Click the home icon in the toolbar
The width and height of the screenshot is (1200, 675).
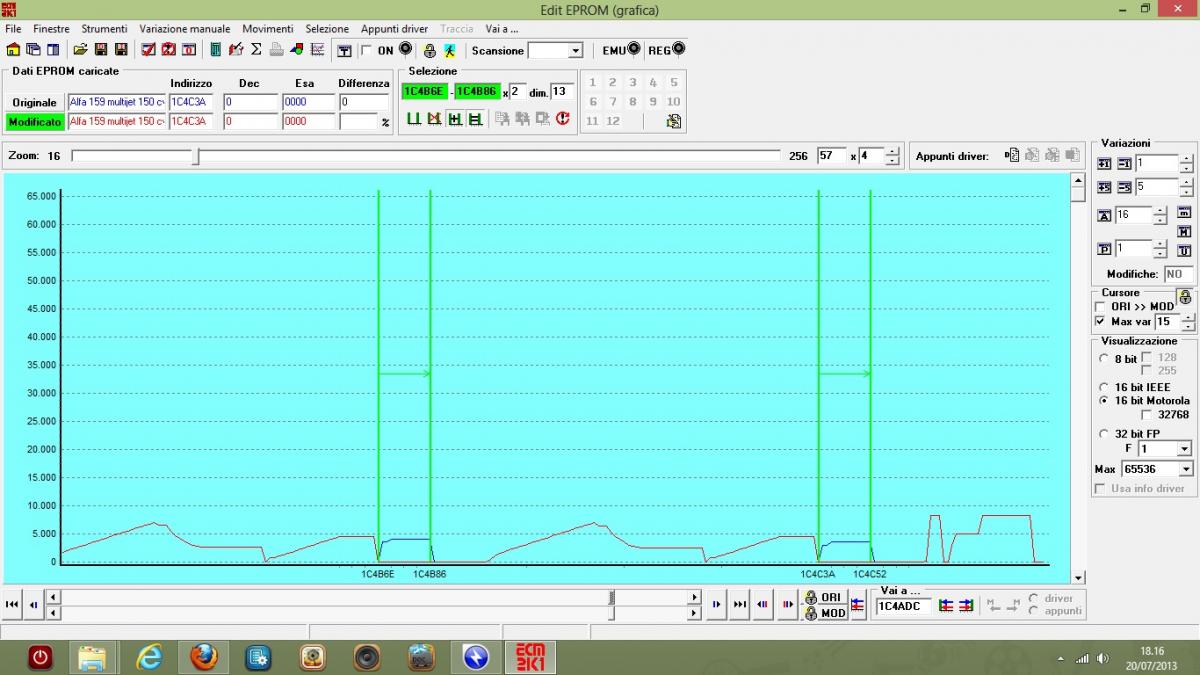[x=13, y=50]
